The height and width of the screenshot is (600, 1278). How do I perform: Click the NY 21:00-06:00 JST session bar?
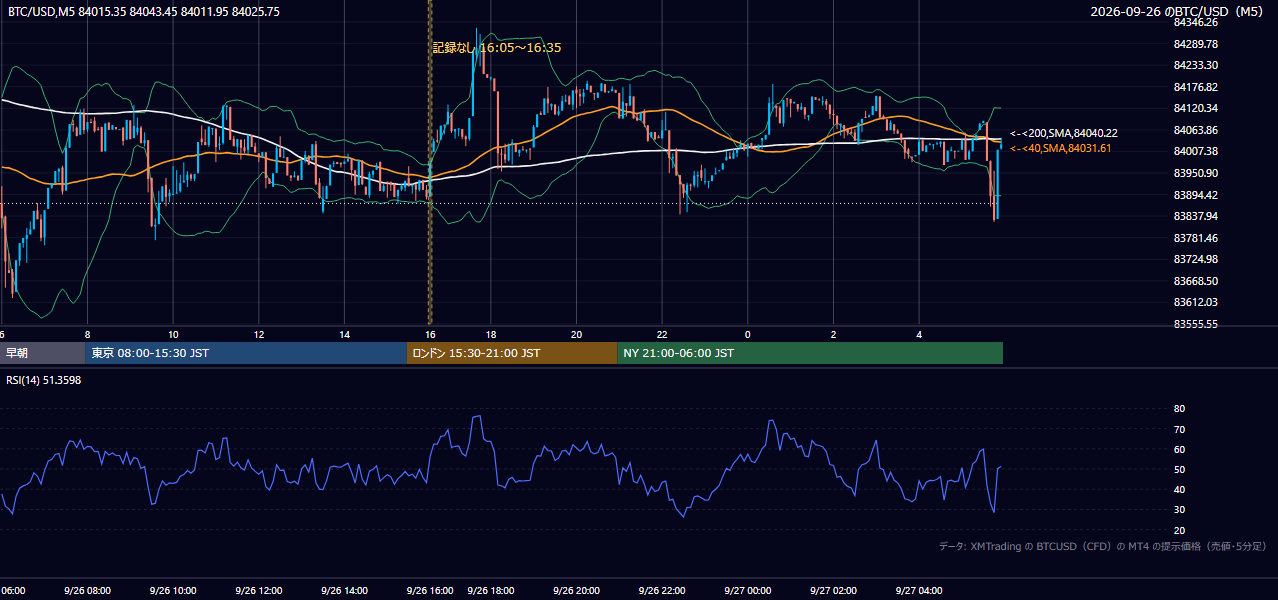pyautogui.click(x=810, y=353)
